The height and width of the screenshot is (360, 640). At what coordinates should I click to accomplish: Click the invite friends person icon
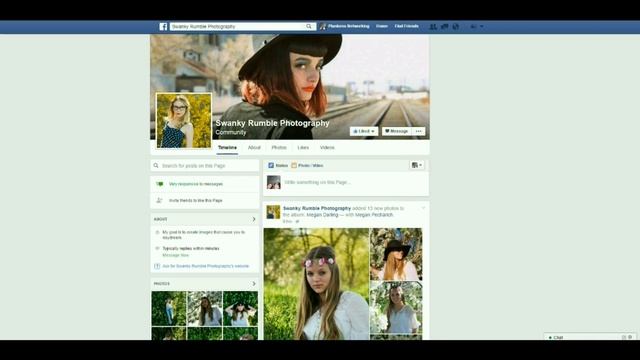coord(160,200)
